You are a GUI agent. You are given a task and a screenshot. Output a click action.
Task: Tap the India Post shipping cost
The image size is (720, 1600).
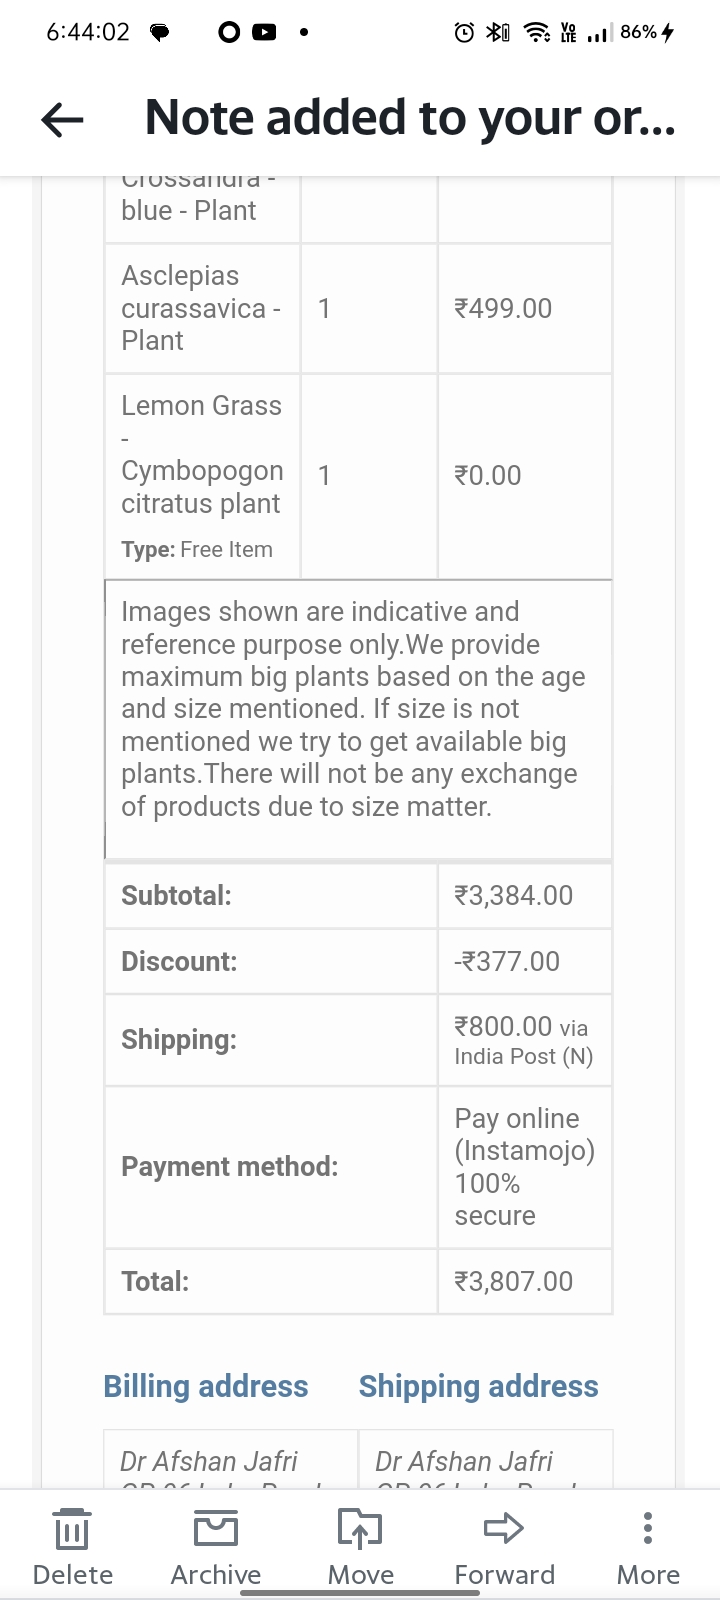(x=523, y=1040)
